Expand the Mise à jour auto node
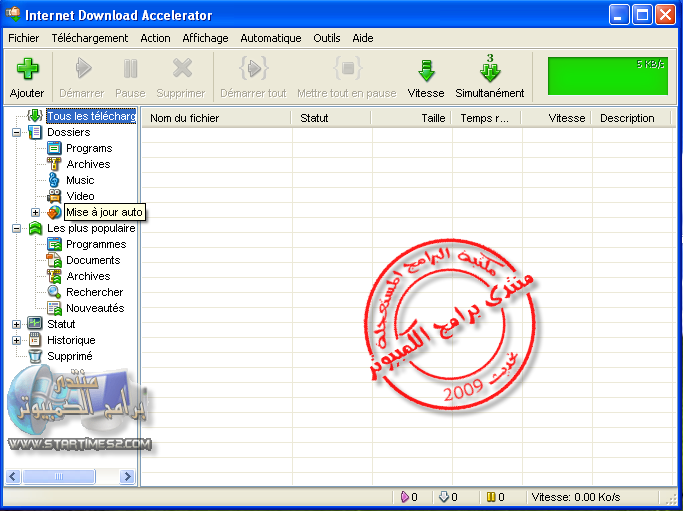The width and height of the screenshot is (683, 511). [36, 212]
